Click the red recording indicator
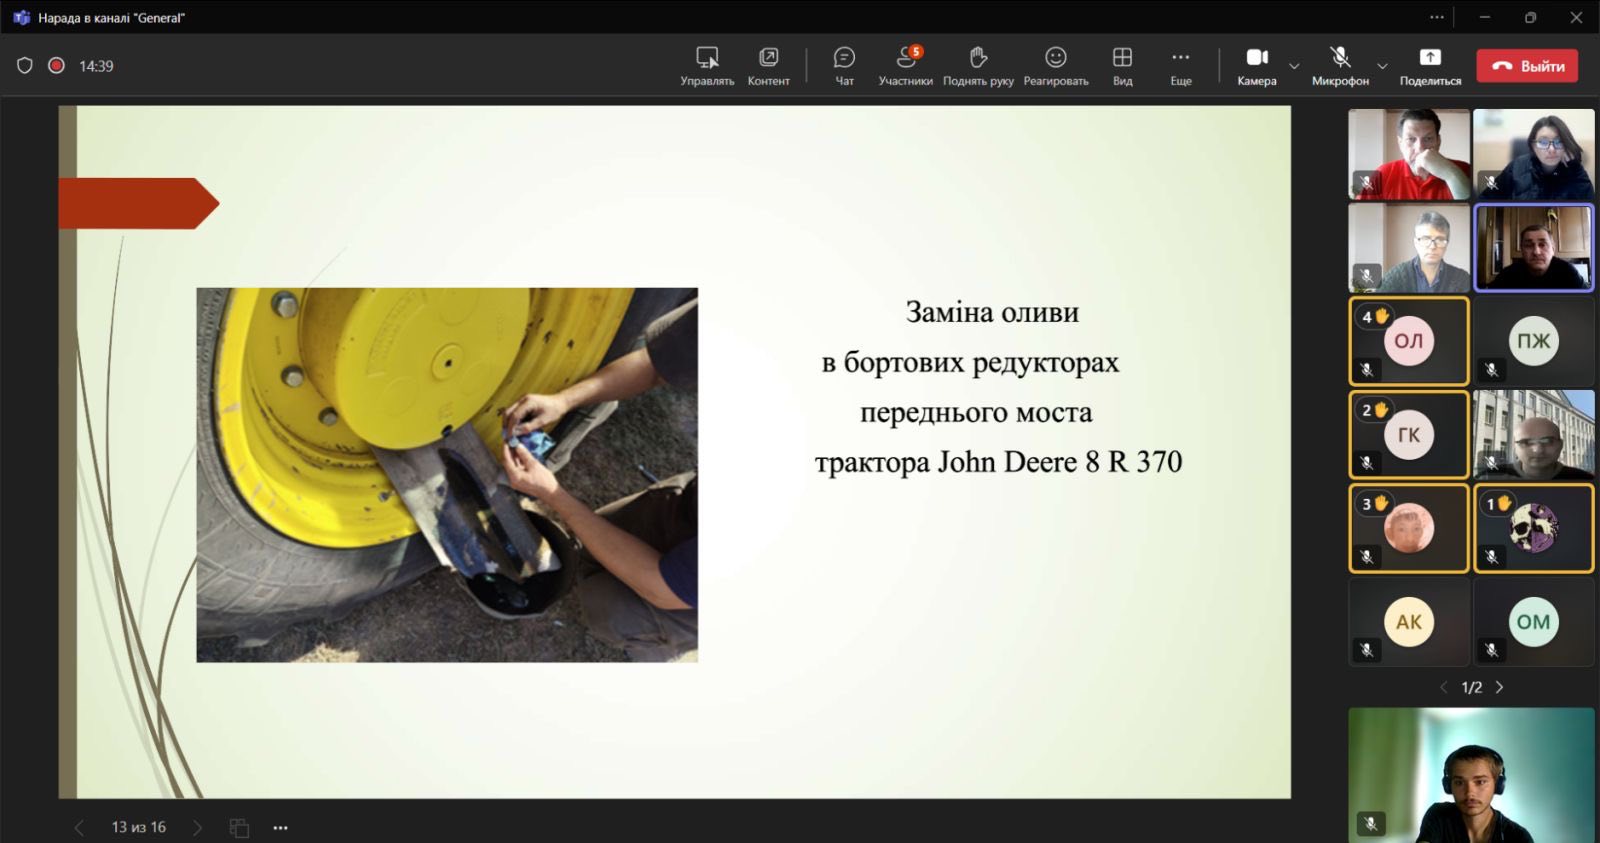The image size is (1600, 843). pos(57,66)
